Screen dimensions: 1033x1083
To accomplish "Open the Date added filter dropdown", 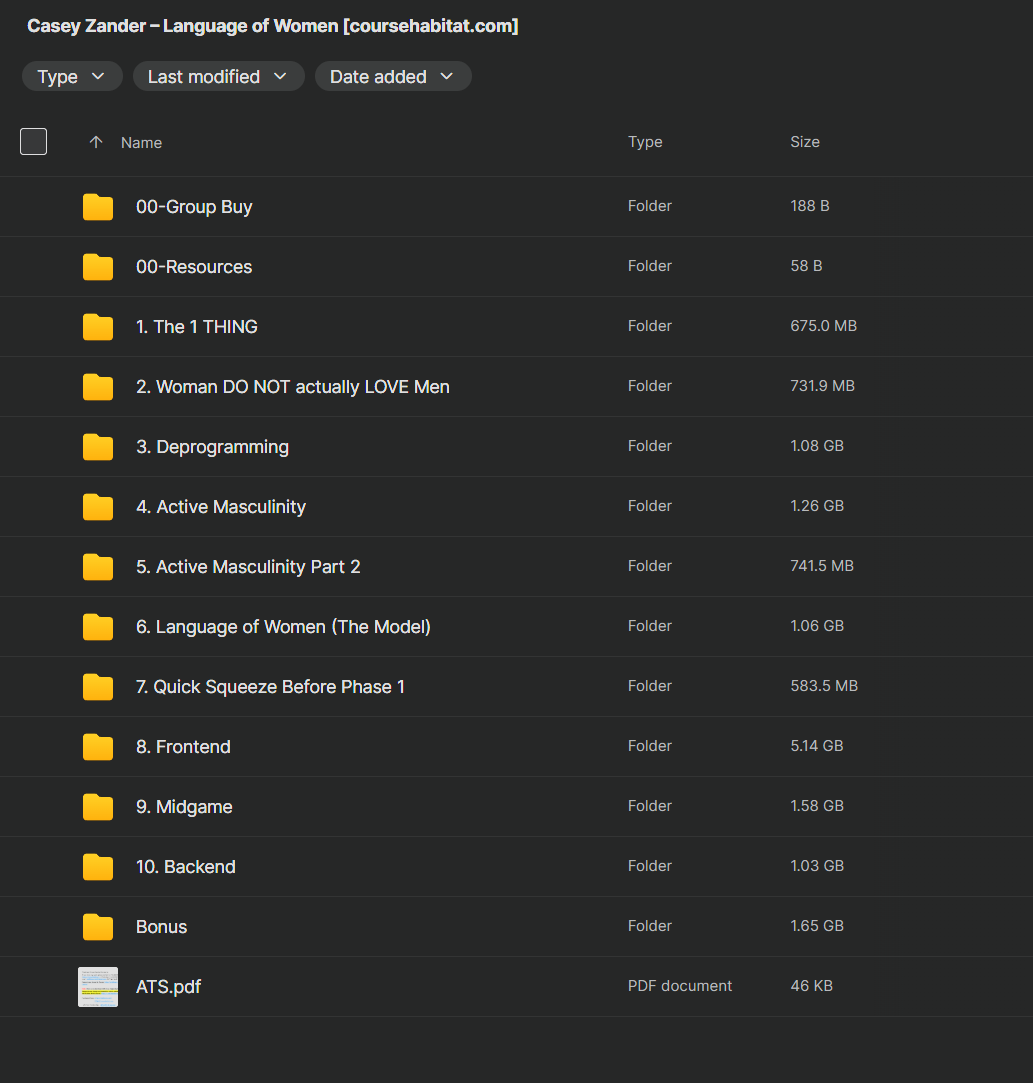I will [x=392, y=77].
